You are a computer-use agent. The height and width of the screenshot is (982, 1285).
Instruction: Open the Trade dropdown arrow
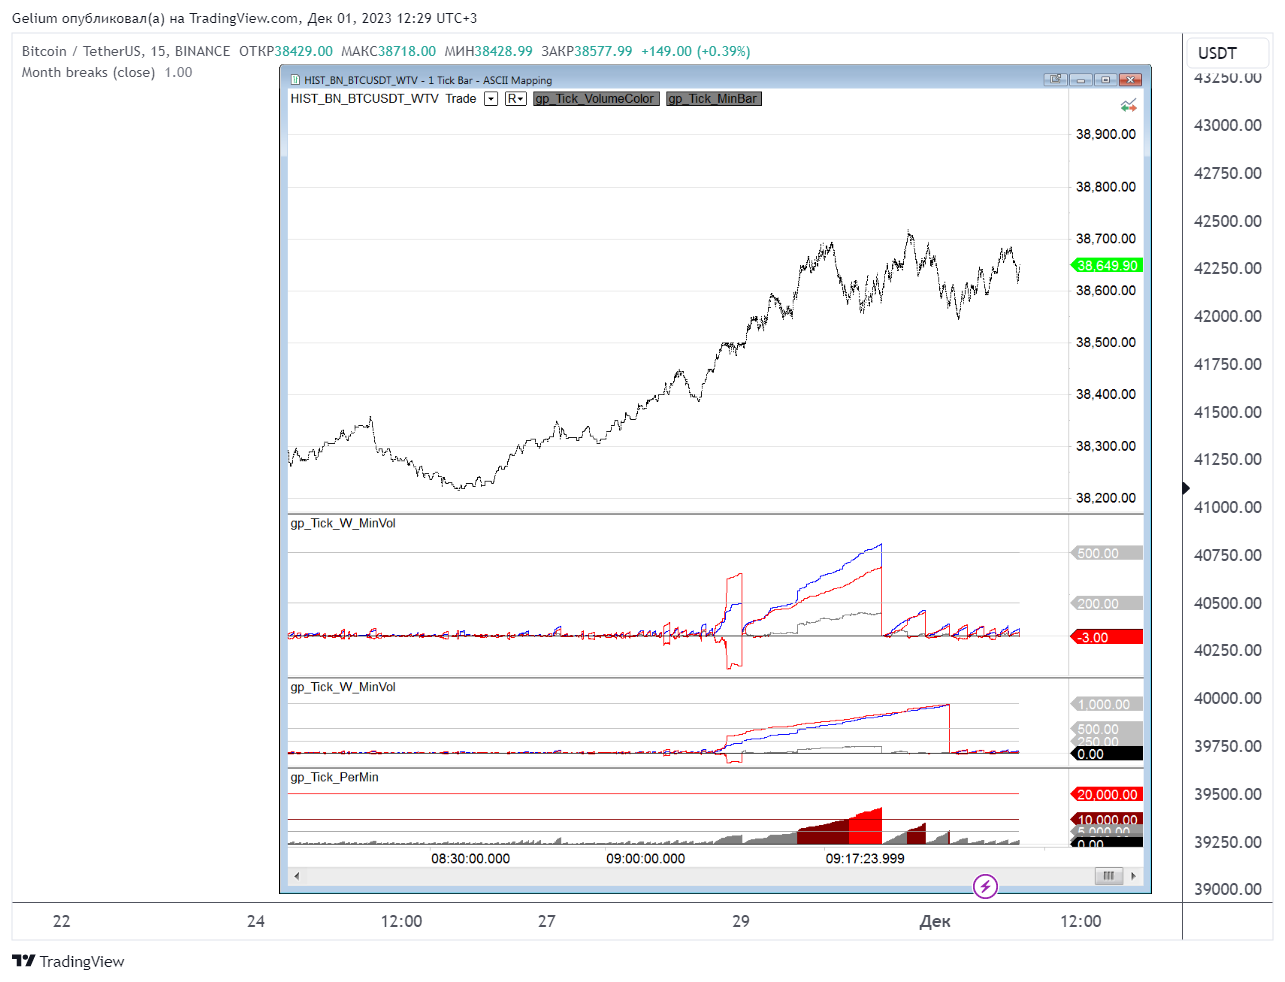pos(491,99)
